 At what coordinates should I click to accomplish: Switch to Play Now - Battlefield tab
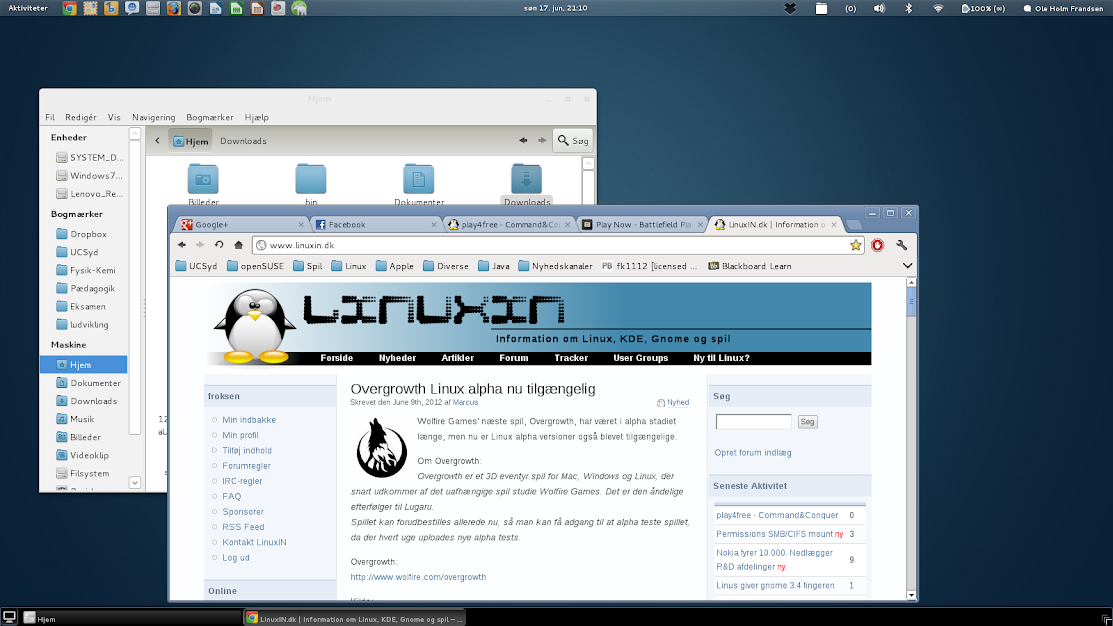(x=642, y=224)
